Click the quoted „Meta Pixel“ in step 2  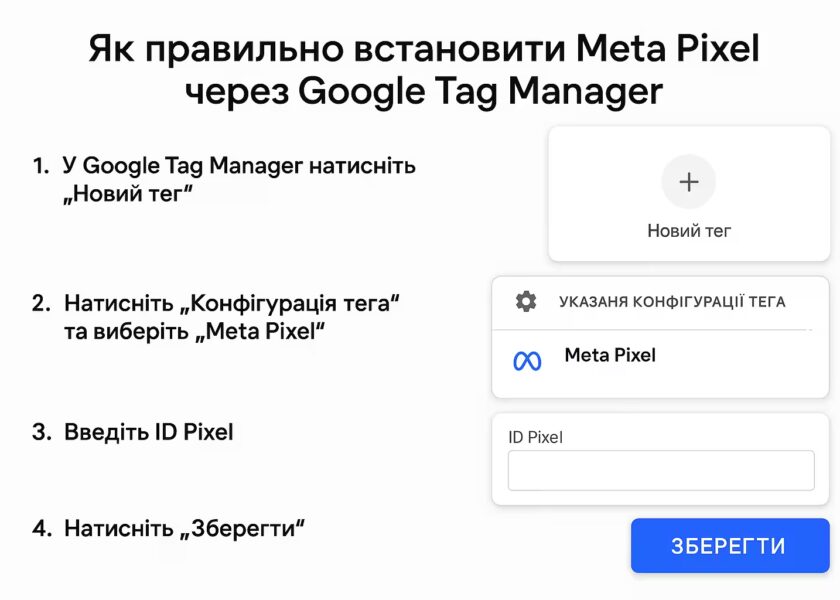point(260,332)
